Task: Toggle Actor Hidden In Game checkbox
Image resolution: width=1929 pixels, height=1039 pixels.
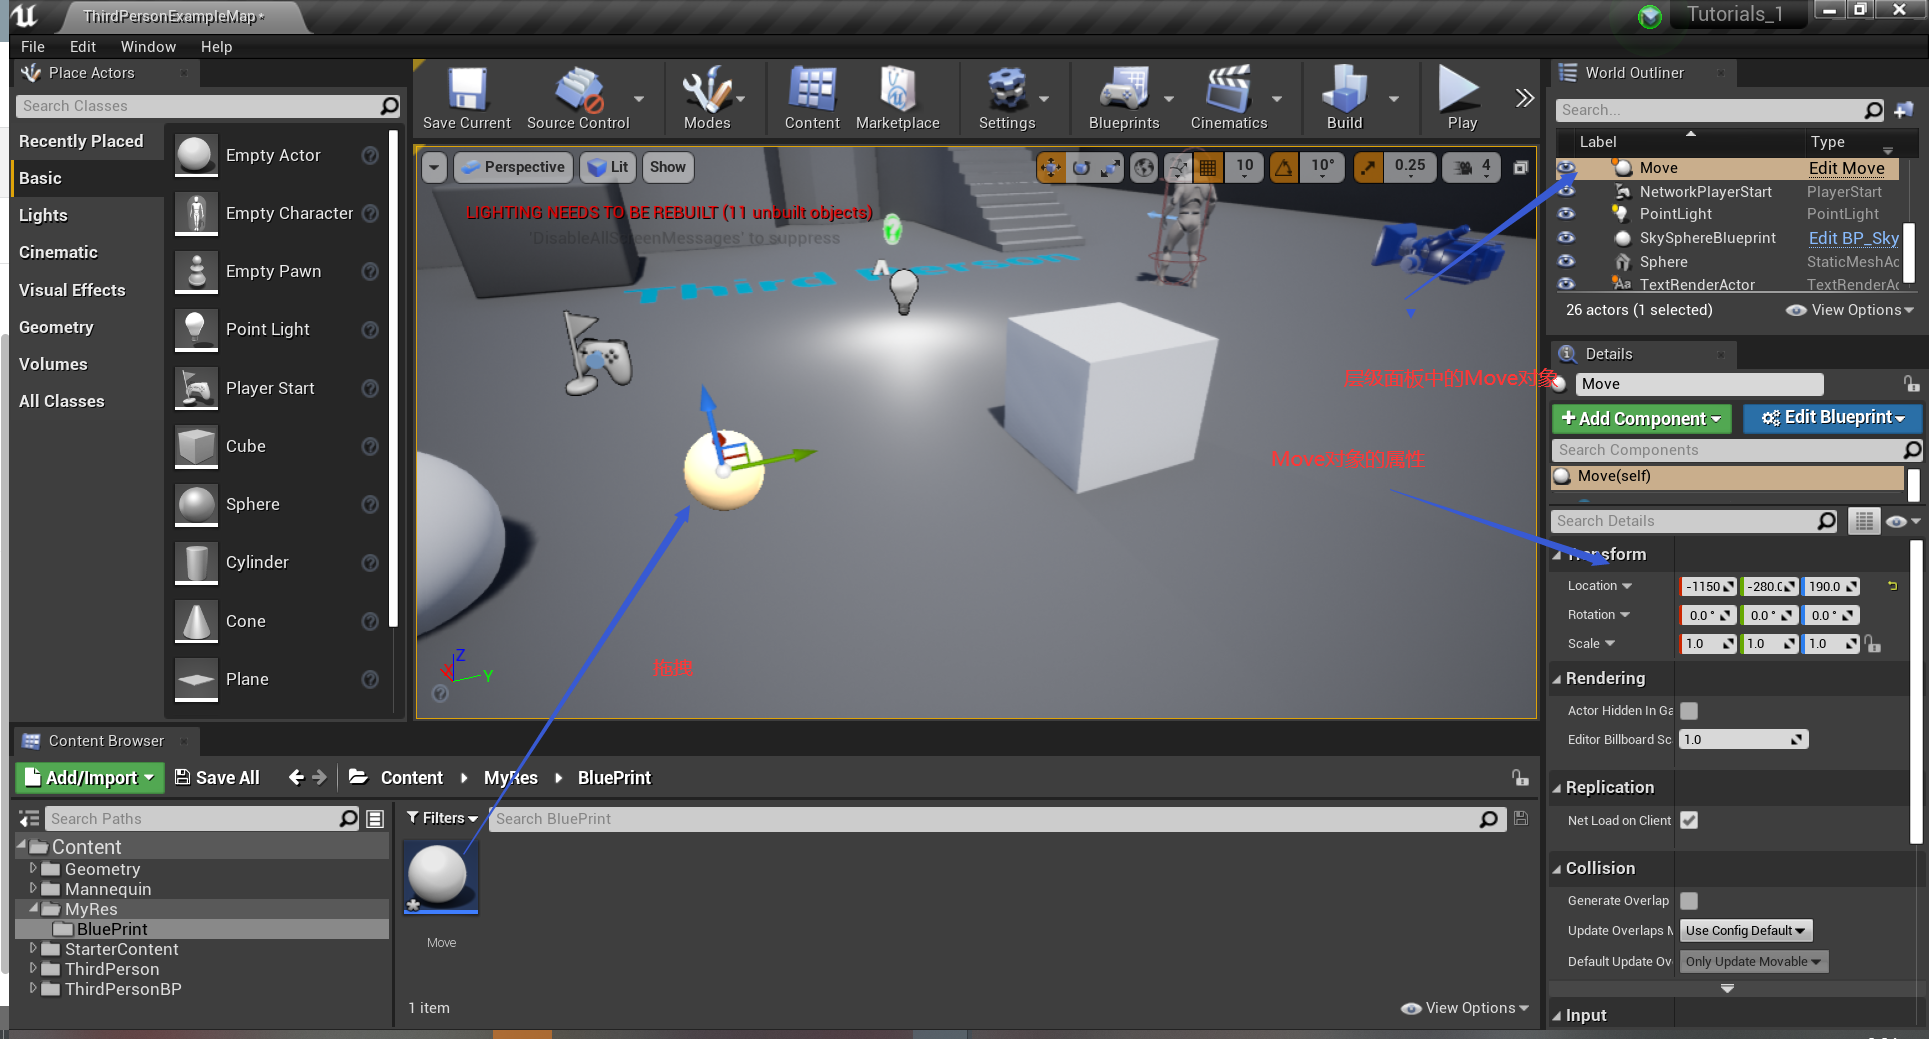Action: click(1689, 711)
